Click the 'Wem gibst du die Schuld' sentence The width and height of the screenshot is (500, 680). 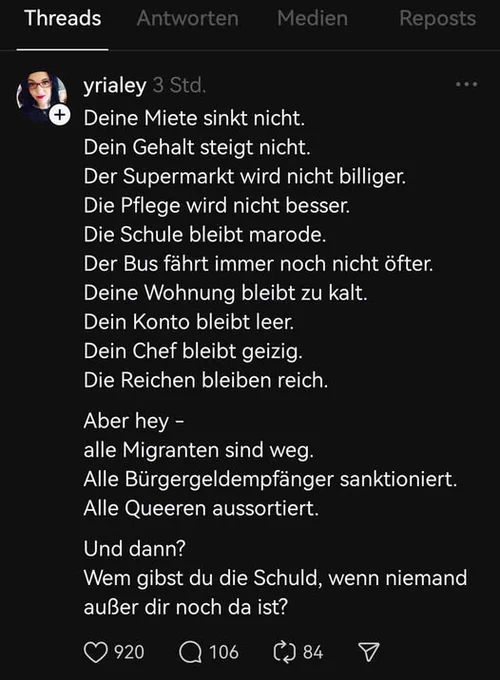coord(275,592)
